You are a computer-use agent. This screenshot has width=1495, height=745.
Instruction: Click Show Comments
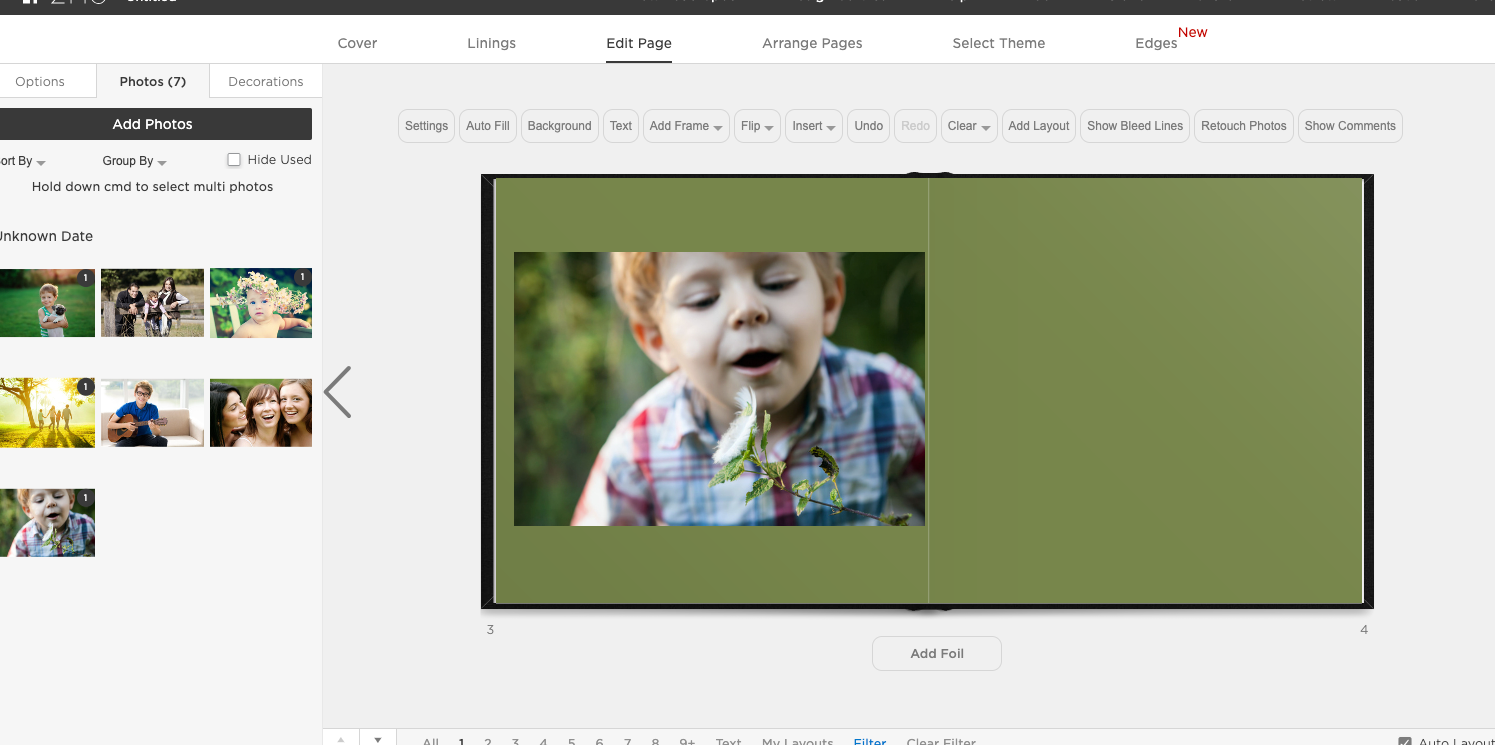click(1350, 126)
